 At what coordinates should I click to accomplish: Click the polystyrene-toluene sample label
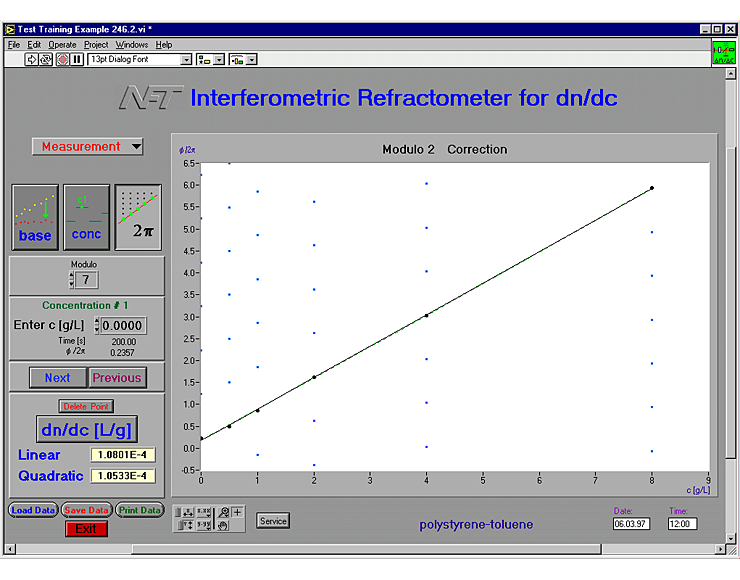pyautogui.click(x=476, y=524)
